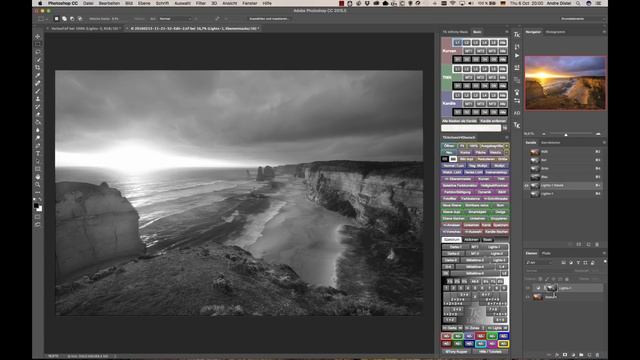Screen dimensions: 640x360
Task: Click the New selection icon in options bar
Action: [56, 19]
